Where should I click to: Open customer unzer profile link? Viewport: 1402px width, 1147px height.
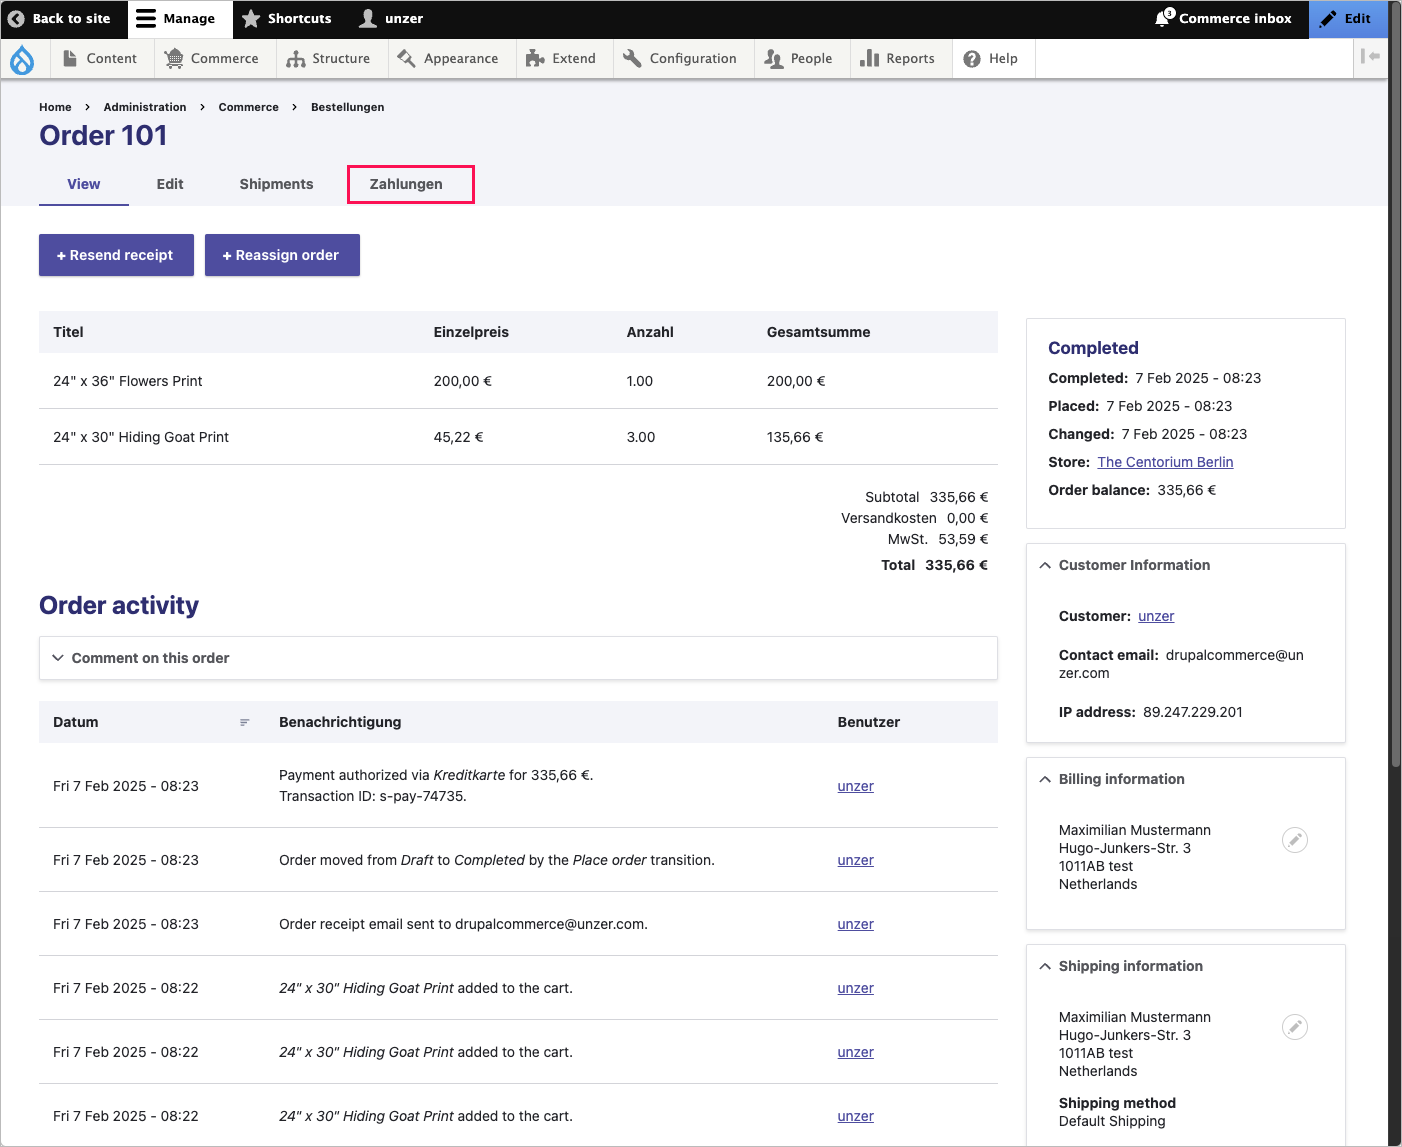click(x=1156, y=616)
